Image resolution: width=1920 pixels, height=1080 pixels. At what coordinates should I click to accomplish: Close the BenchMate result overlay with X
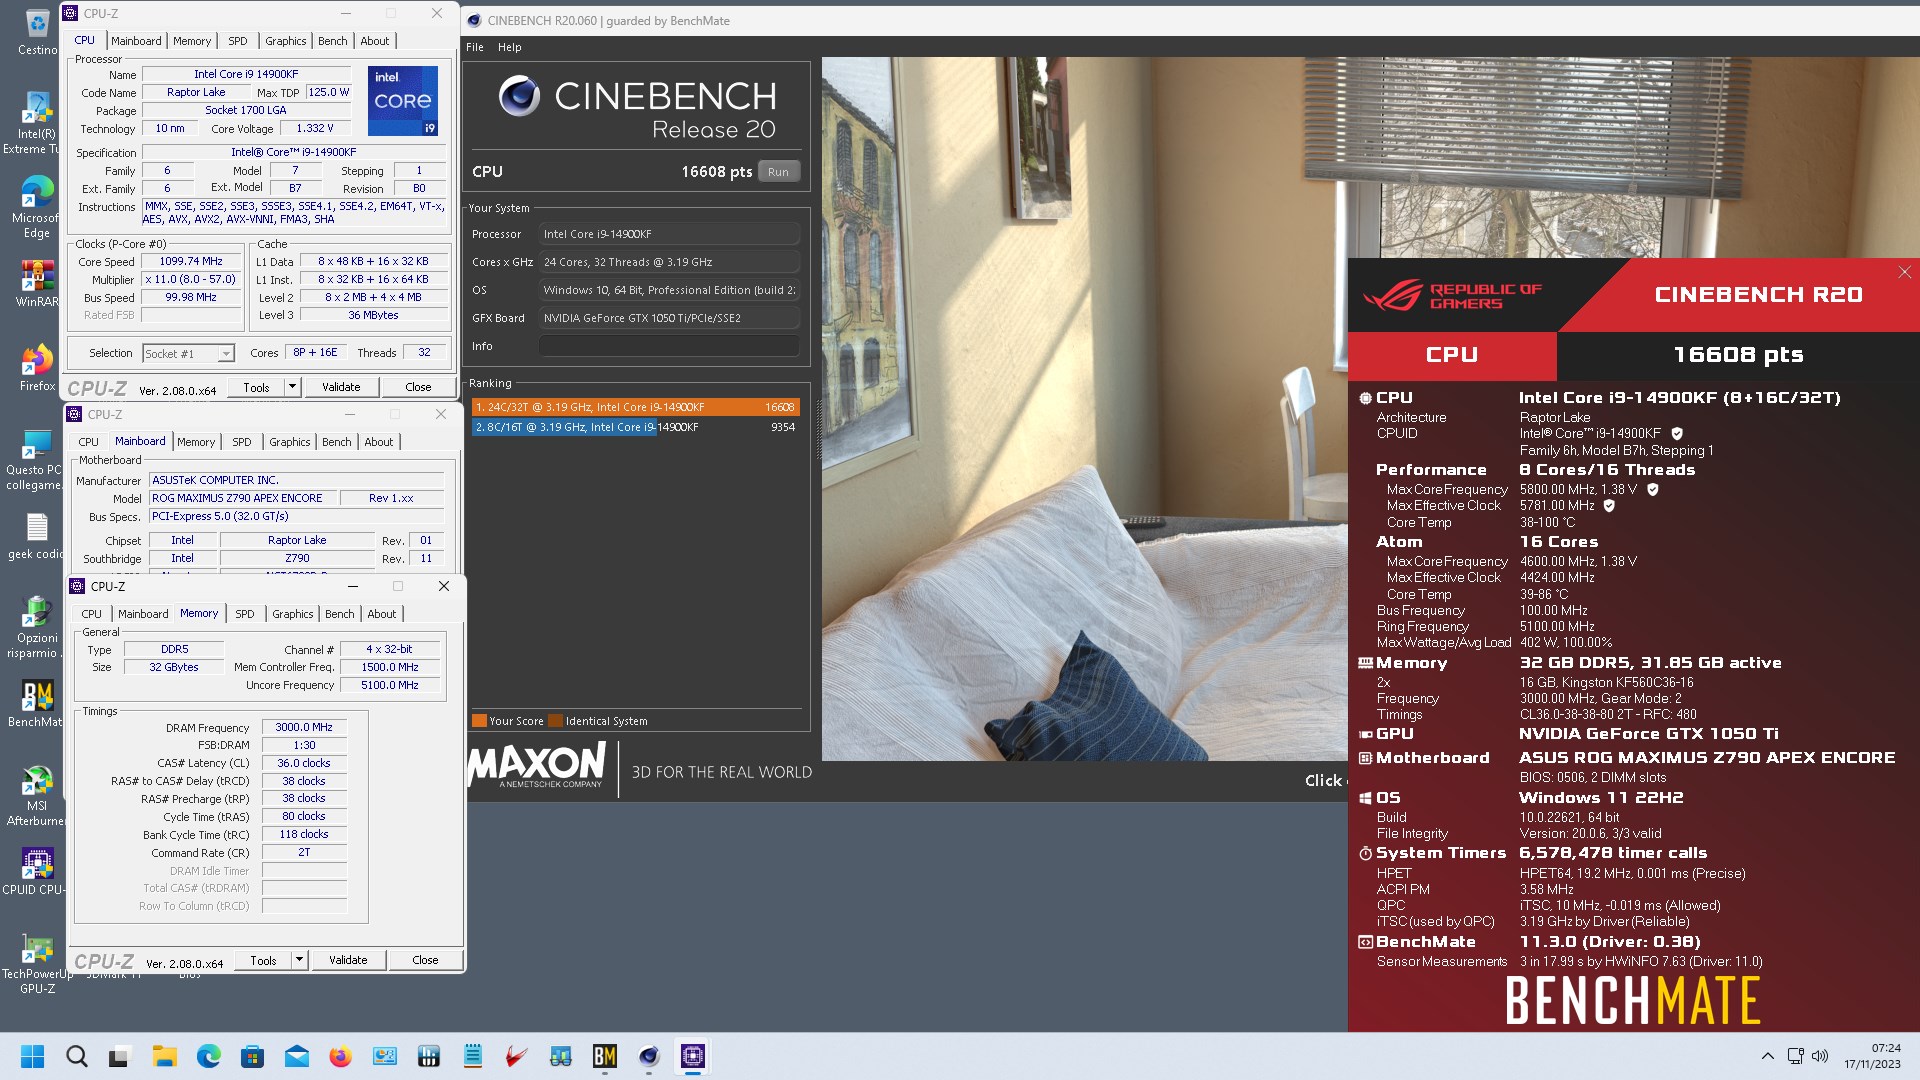(x=1904, y=272)
